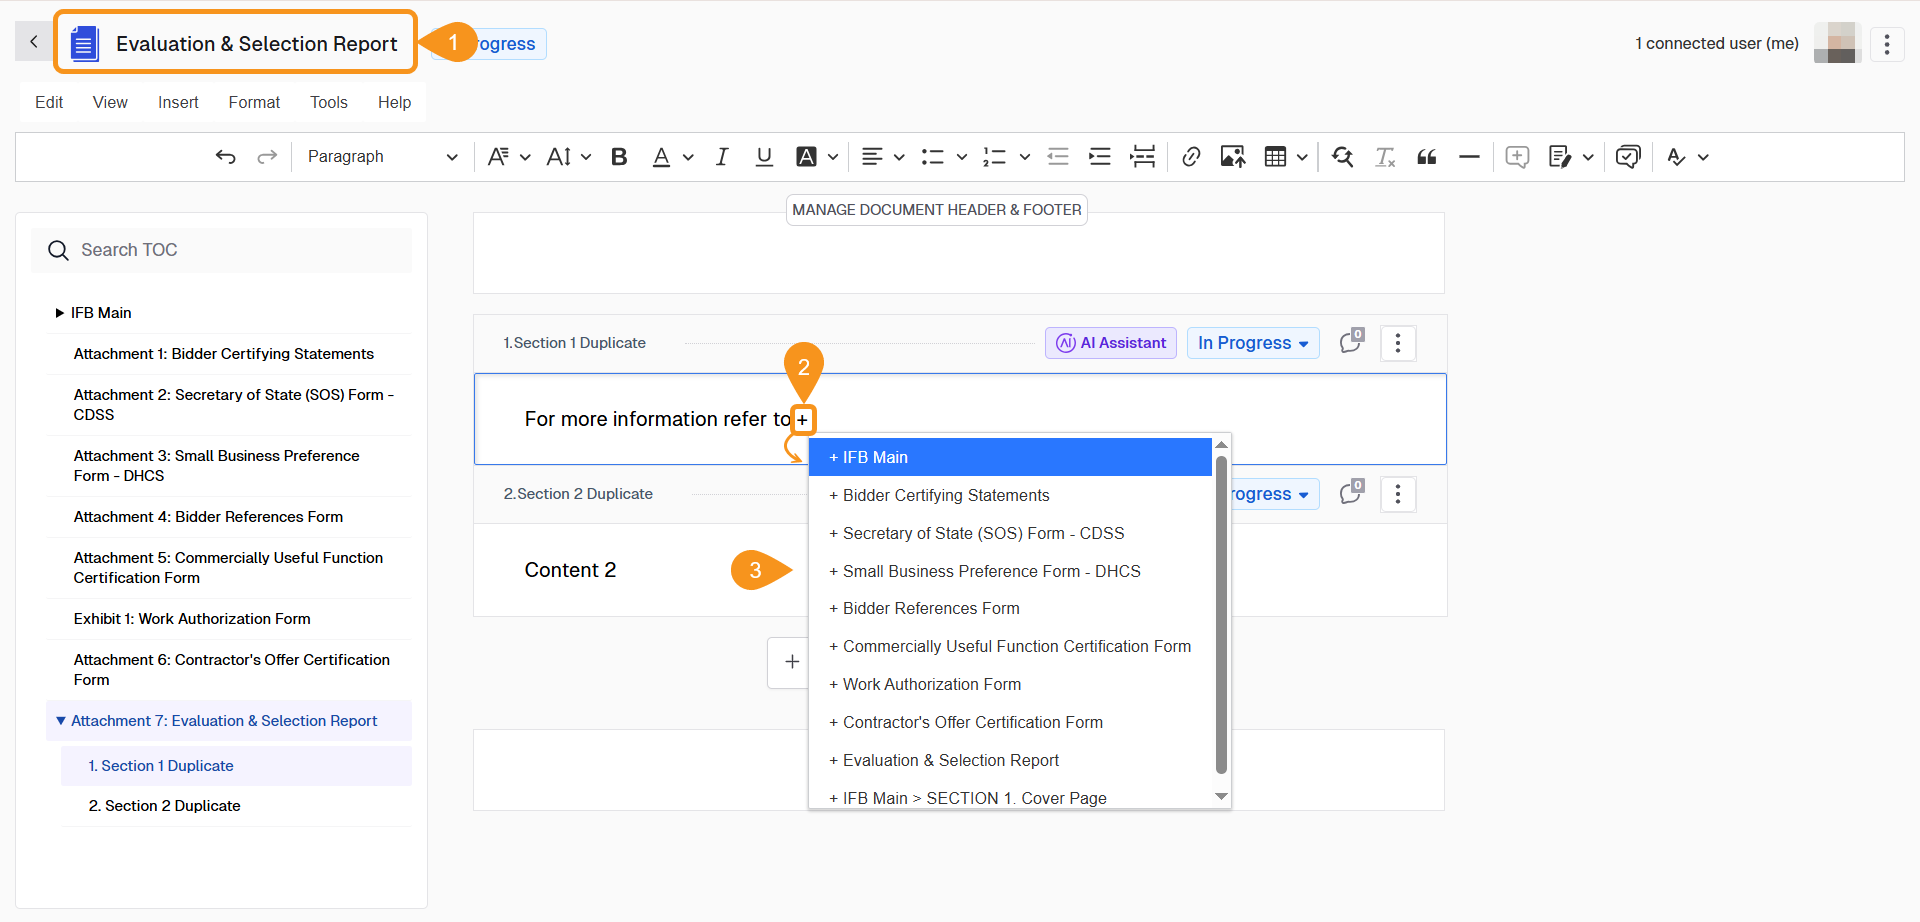The image size is (1920, 922).
Task: Add a comment using the comment icon
Action: pyautogui.click(x=1517, y=156)
